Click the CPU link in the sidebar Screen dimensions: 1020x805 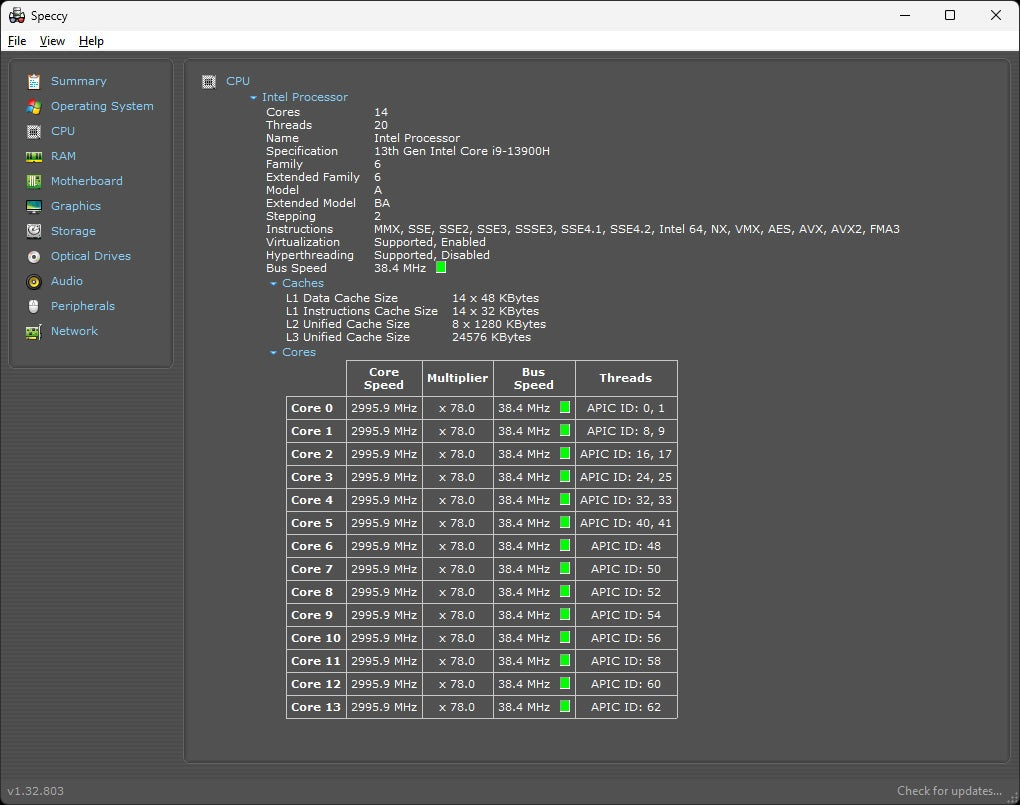coord(63,131)
